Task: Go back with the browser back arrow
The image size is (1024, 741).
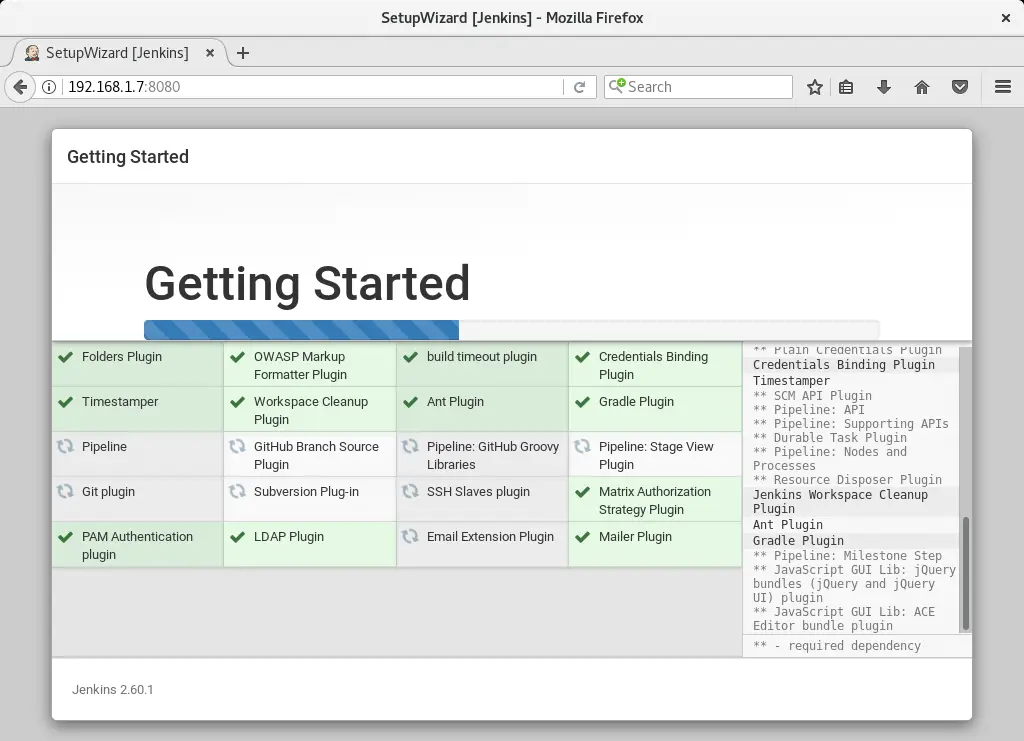Action: 20,87
